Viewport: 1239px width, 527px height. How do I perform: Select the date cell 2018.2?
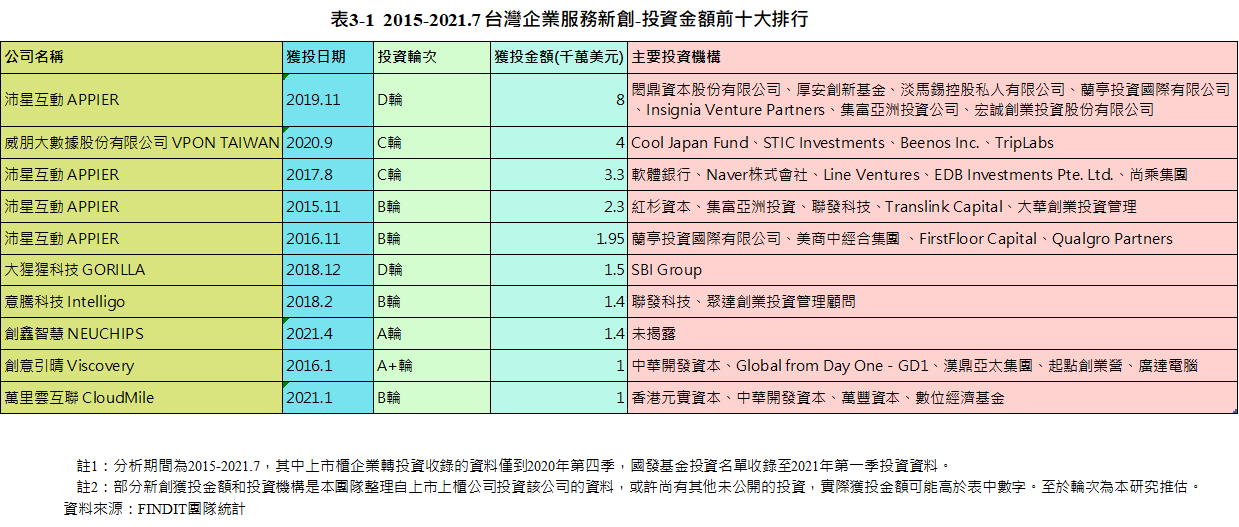point(329,302)
